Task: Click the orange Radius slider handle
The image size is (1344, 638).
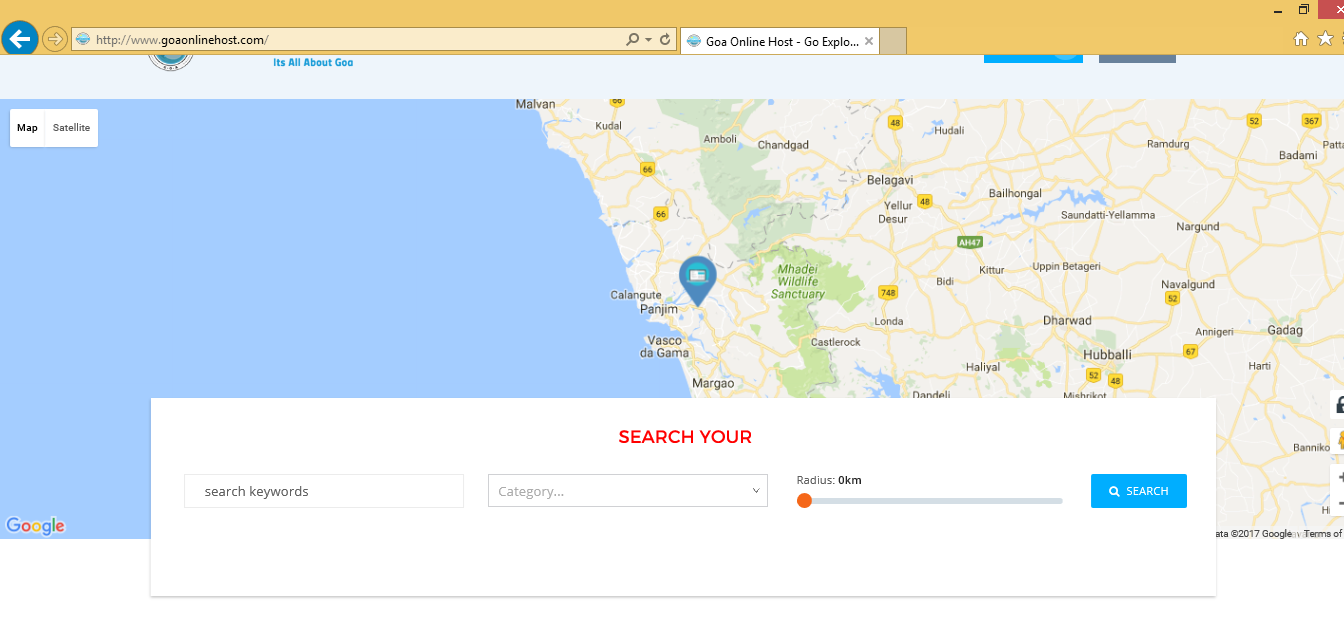Action: click(x=804, y=501)
